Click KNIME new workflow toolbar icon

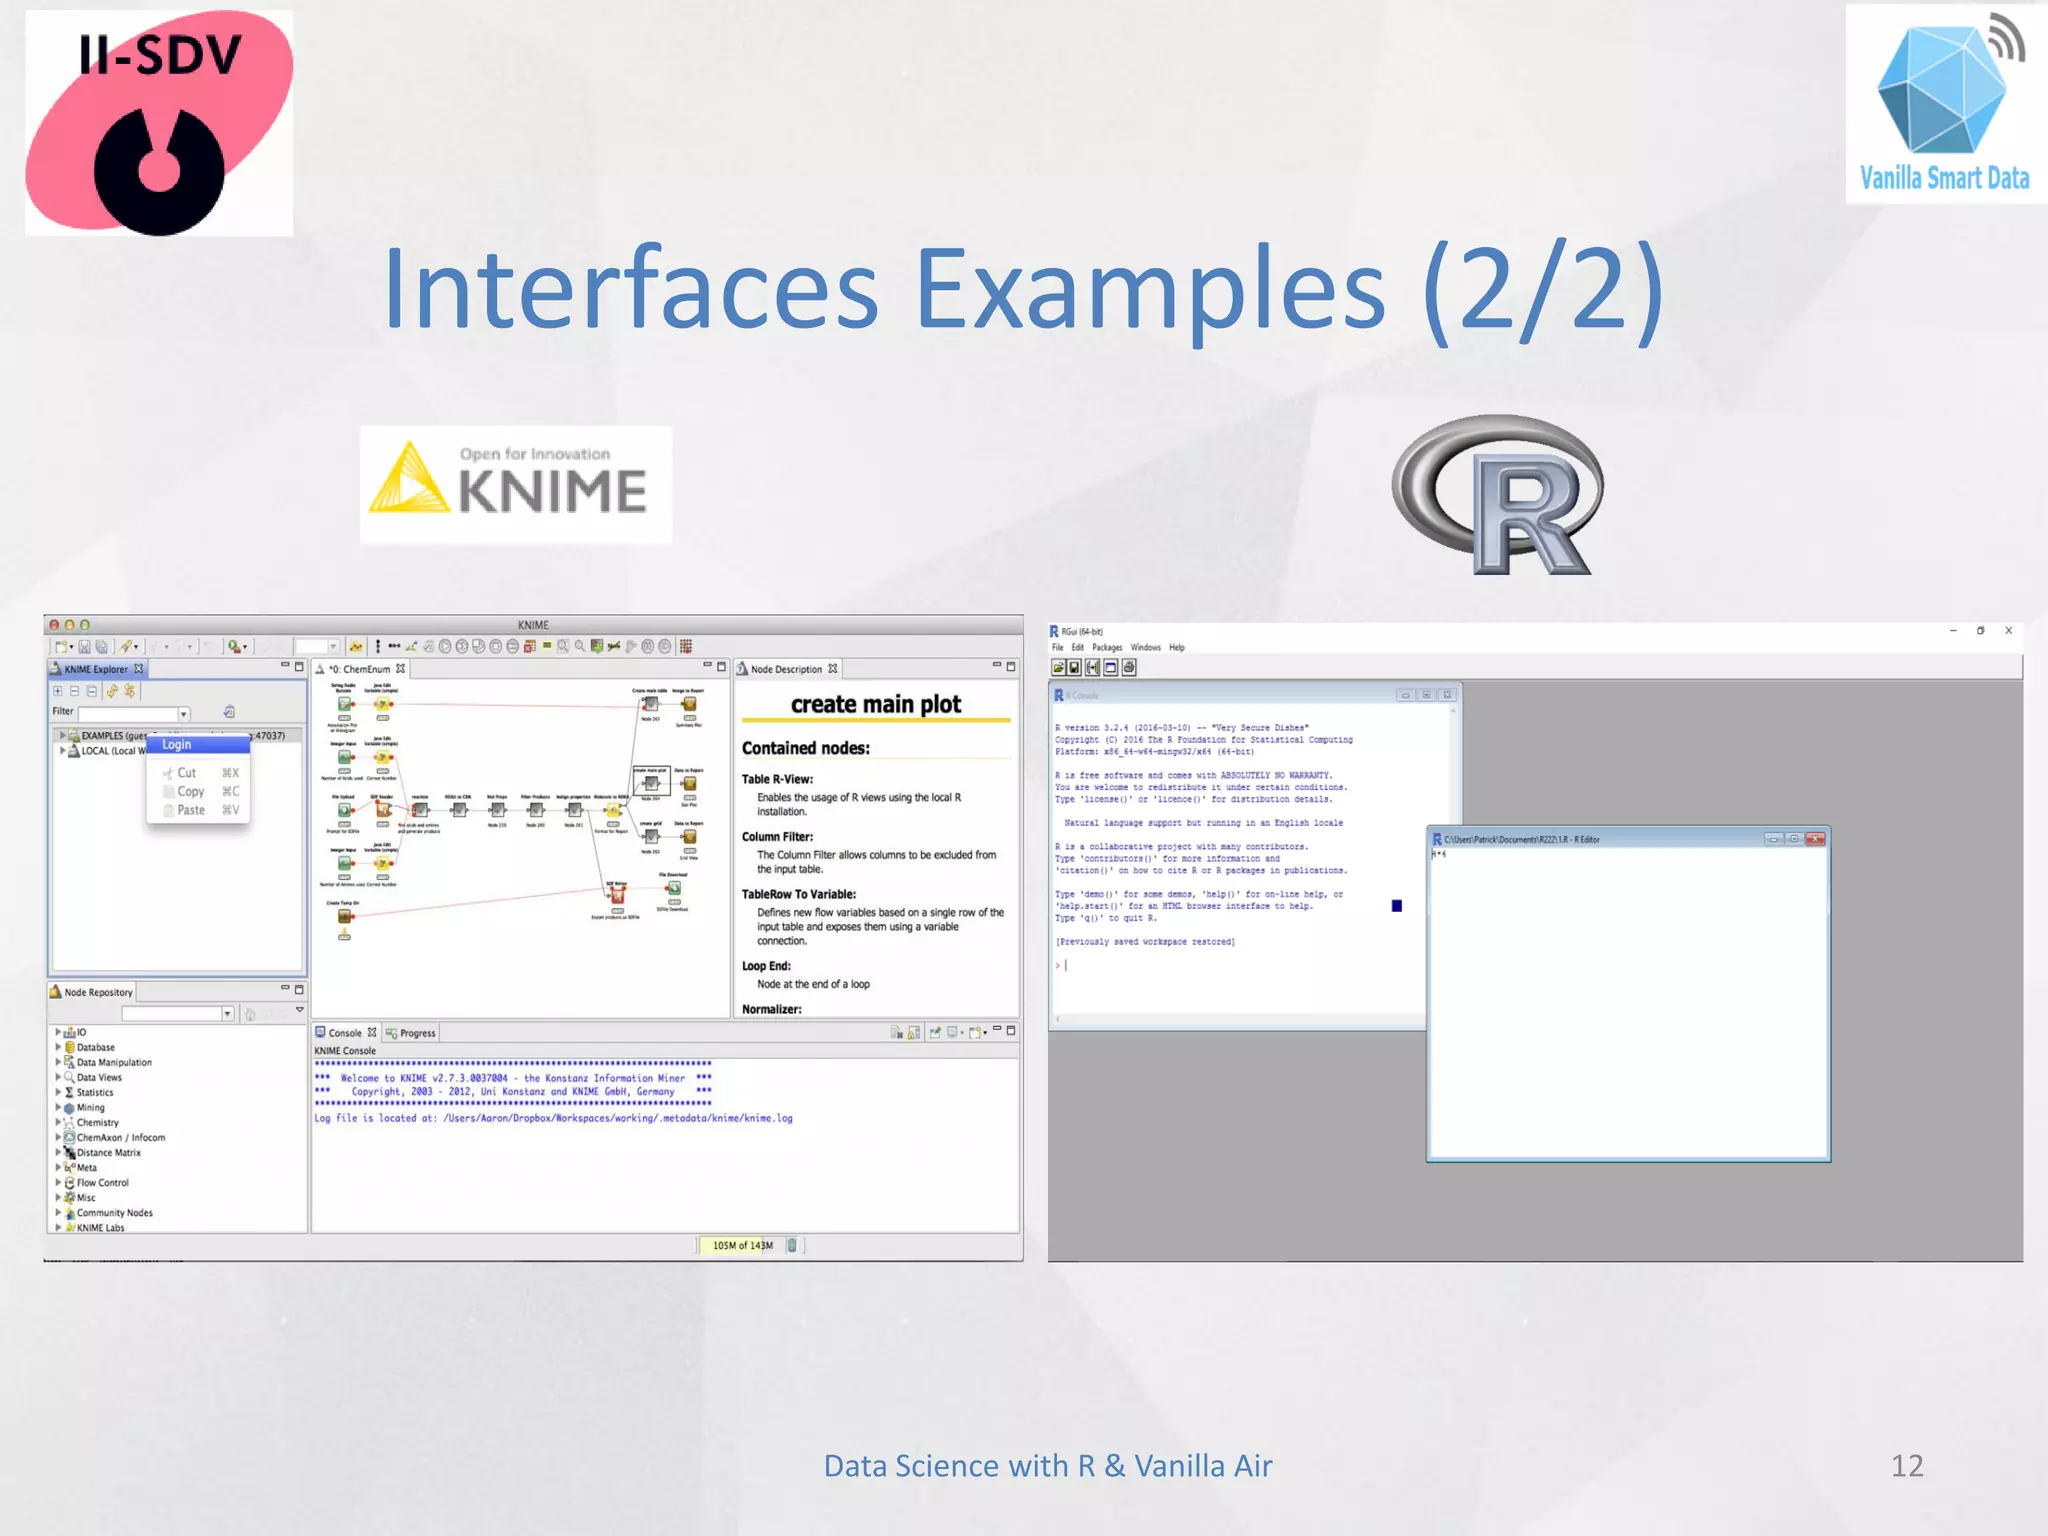(62, 647)
